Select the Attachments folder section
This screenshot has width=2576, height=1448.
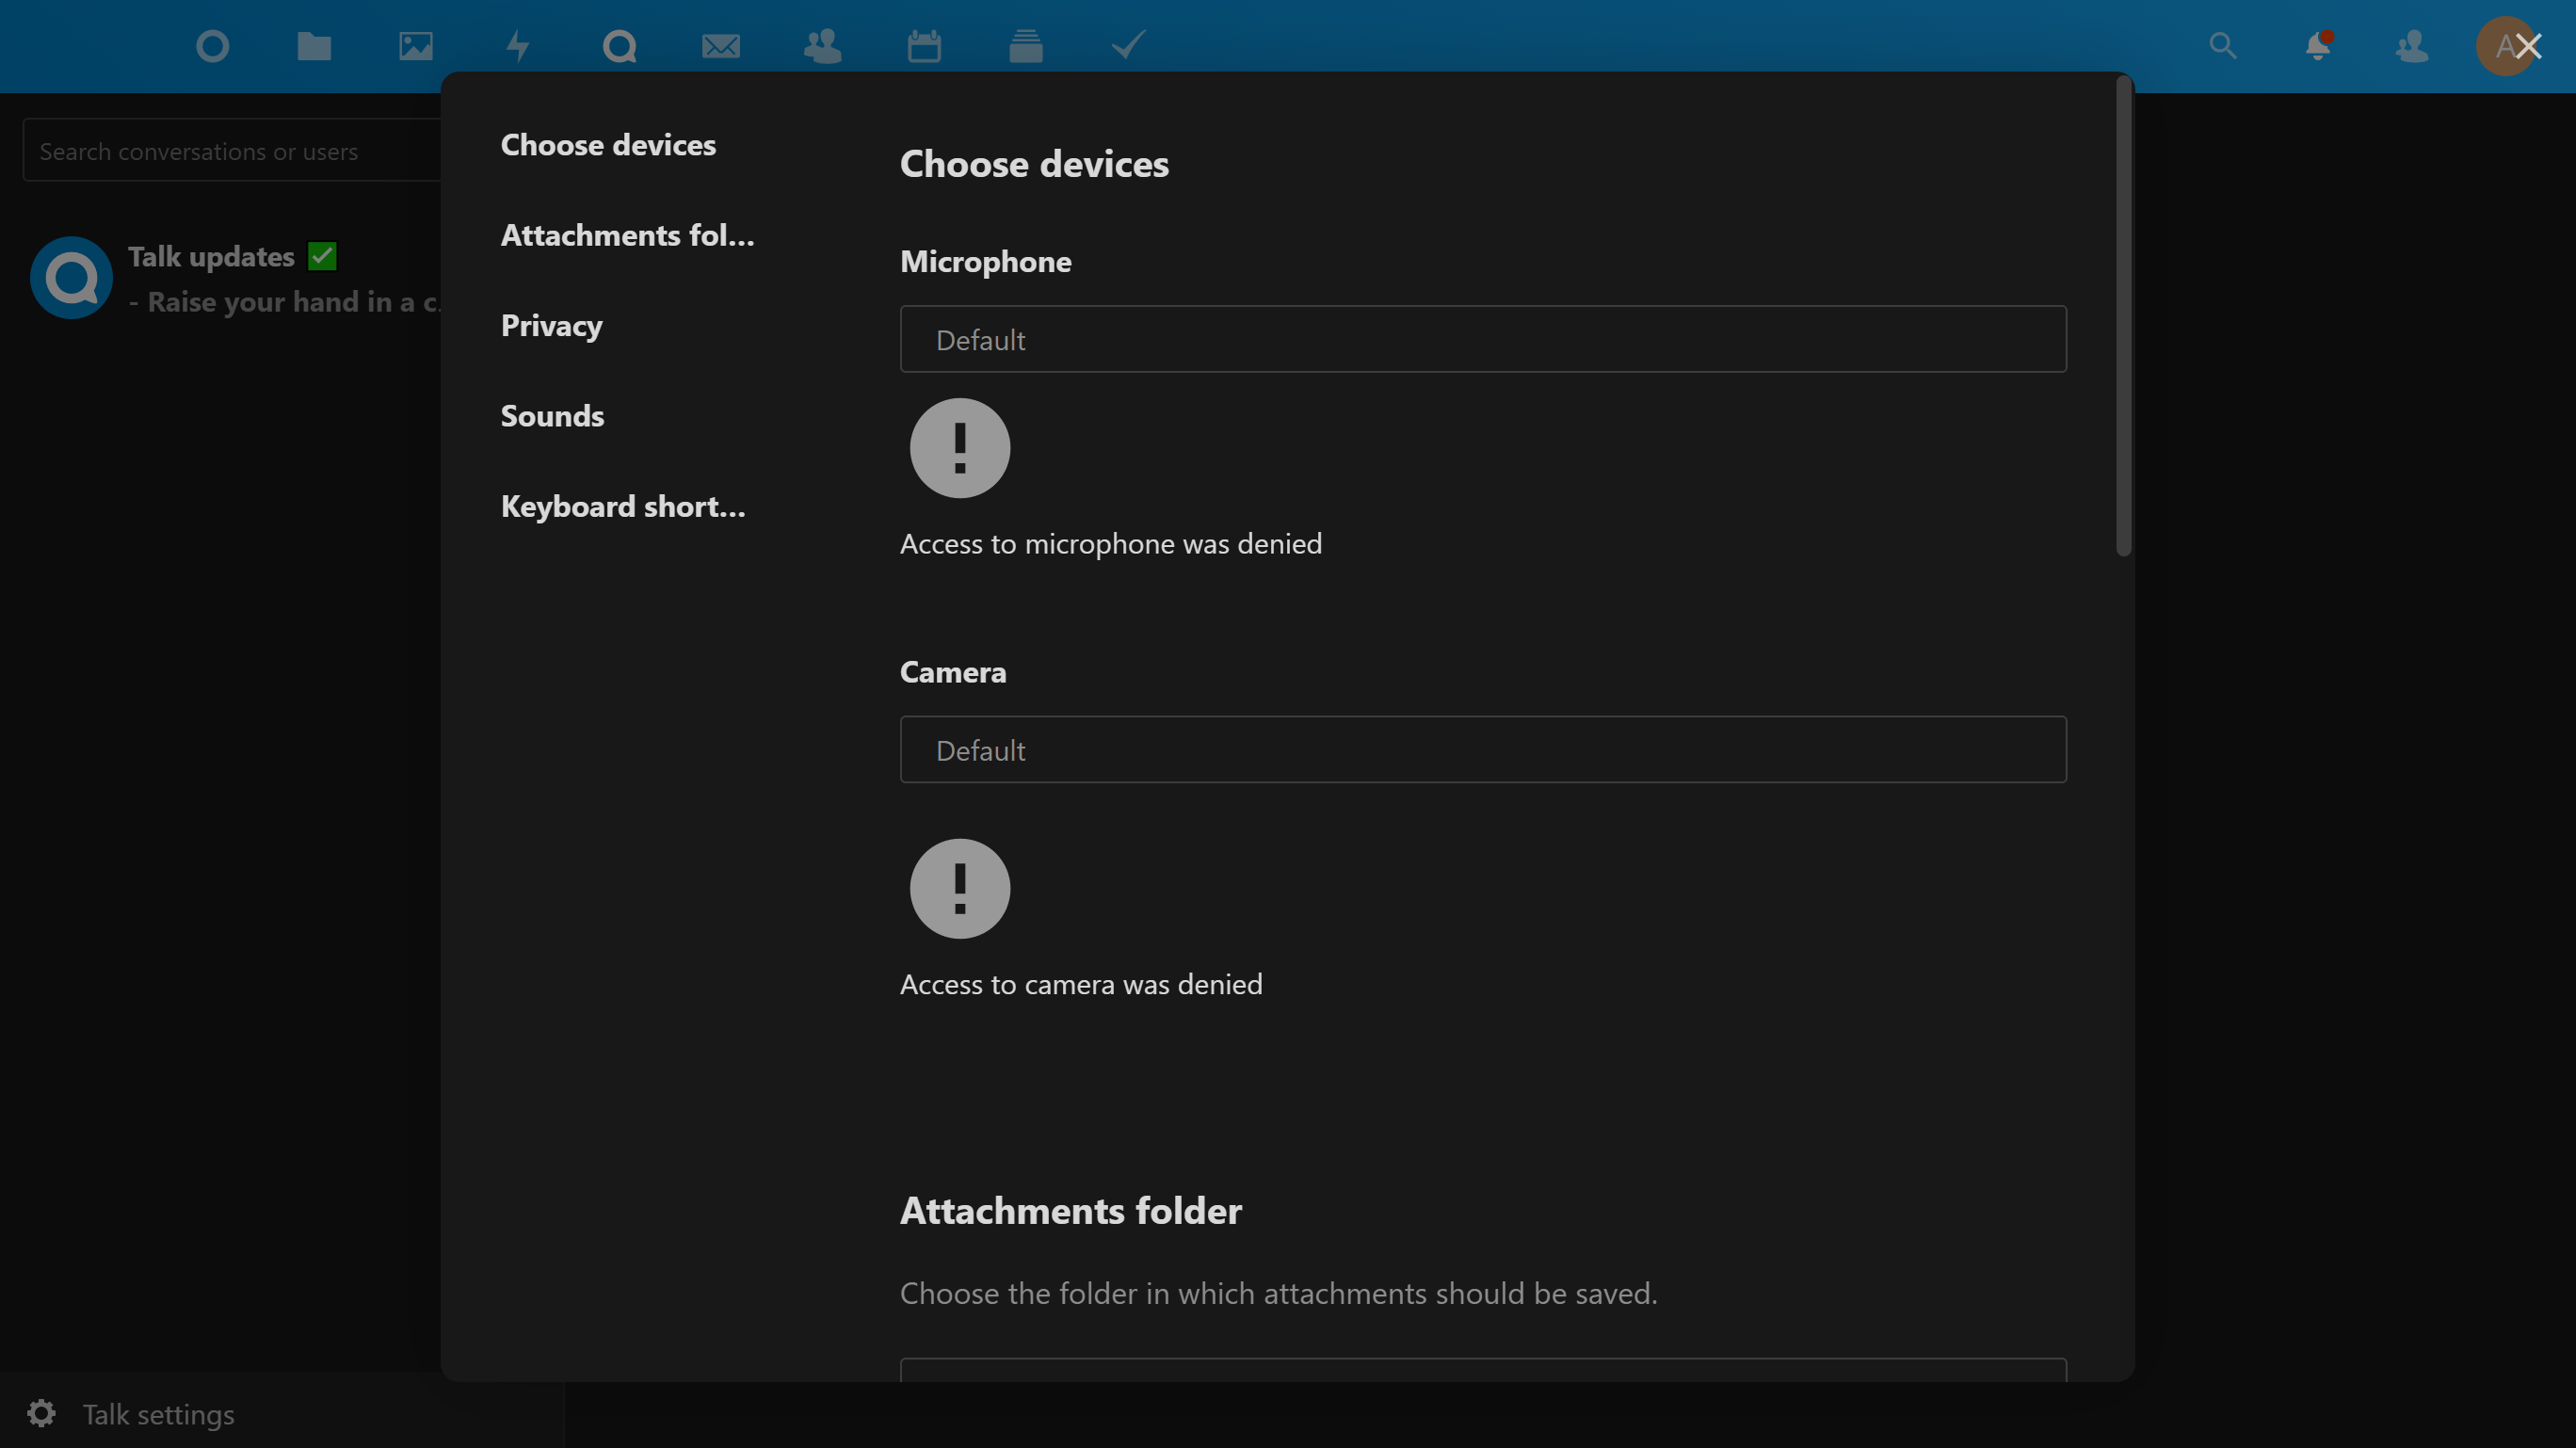627,235
